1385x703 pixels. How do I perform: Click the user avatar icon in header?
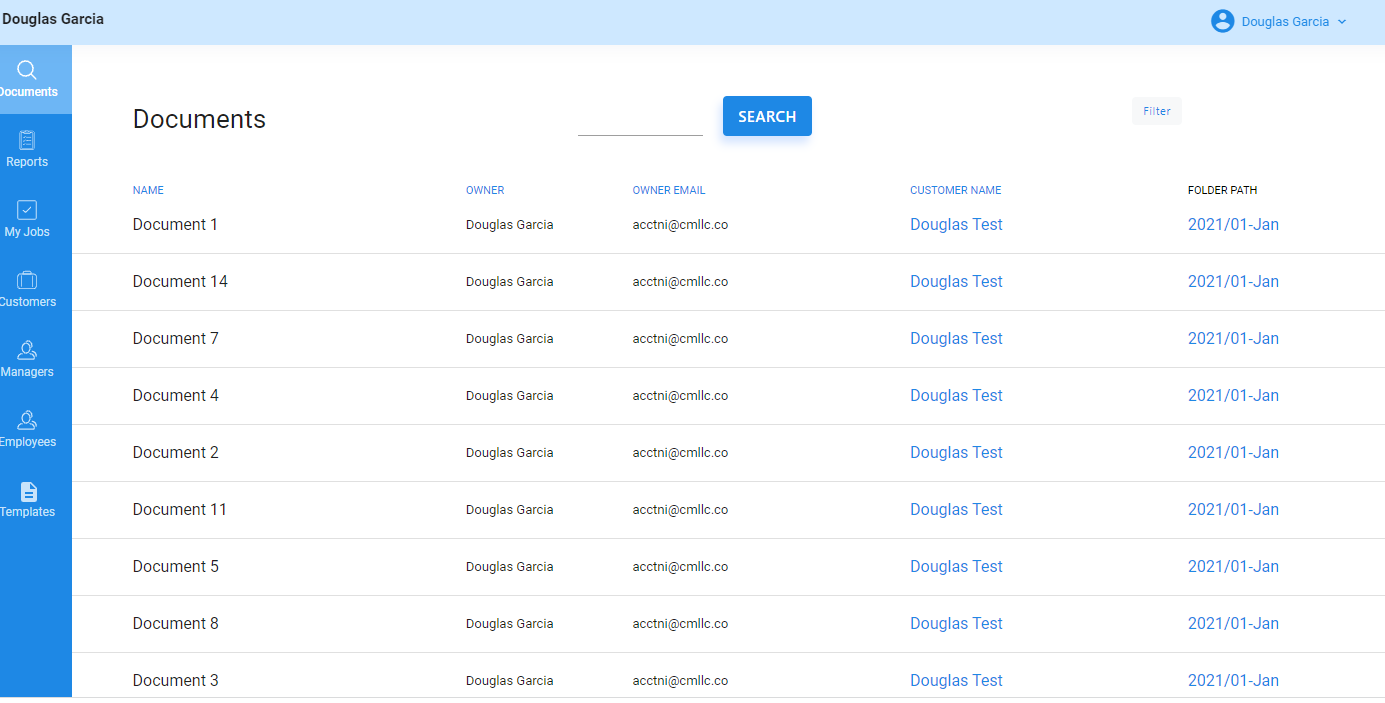tap(1222, 21)
